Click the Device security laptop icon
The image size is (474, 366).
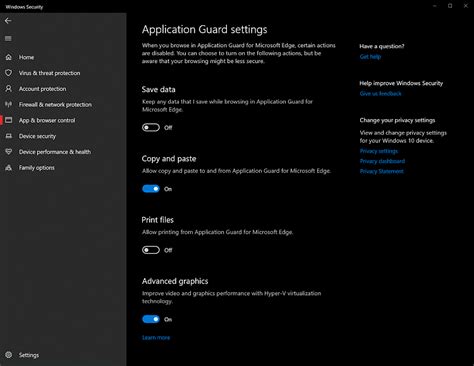pos(9,136)
